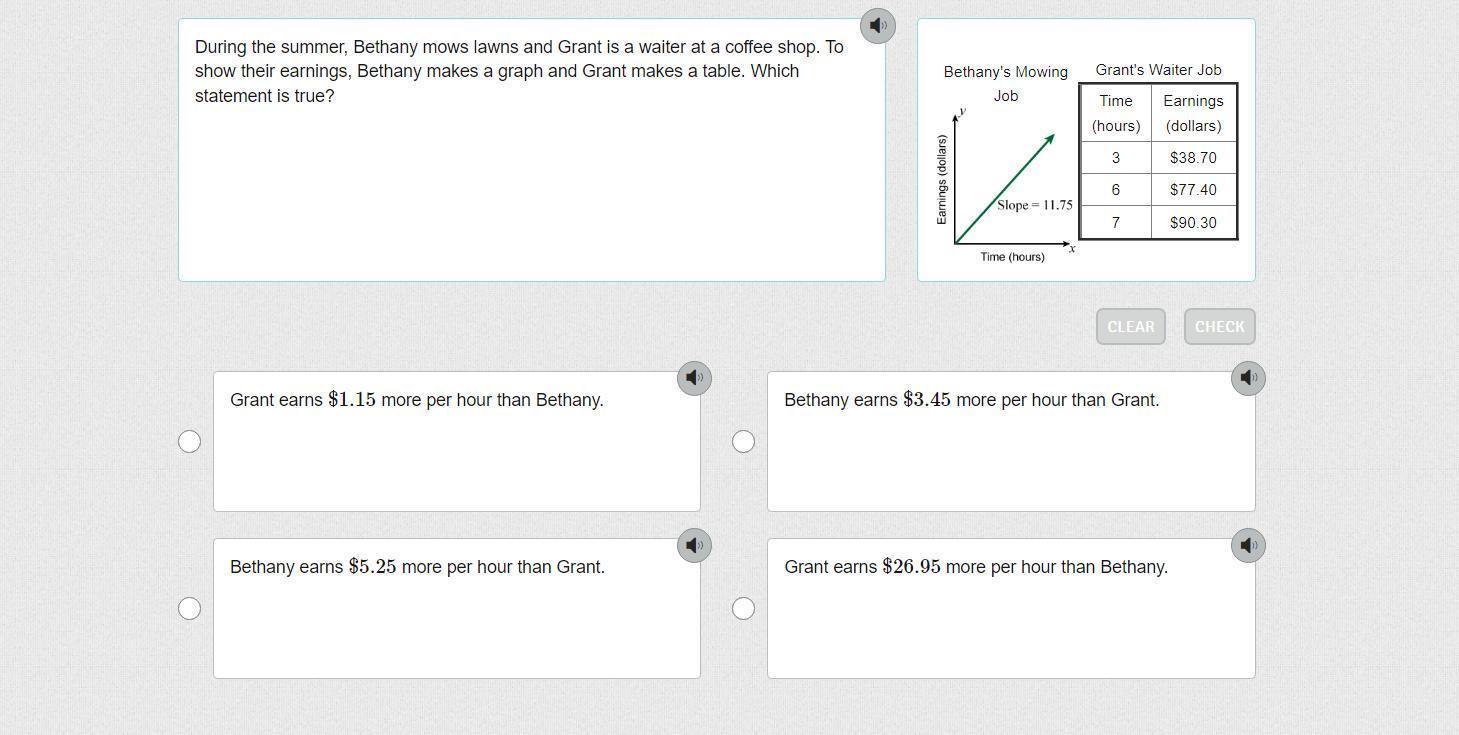Choose radio for Grant earns $26.95 more

743,608
